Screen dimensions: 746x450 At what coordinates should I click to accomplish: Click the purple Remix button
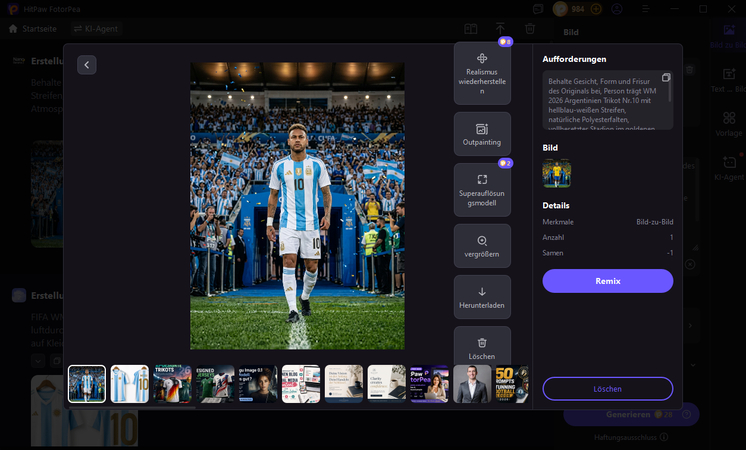click(608, 281)
